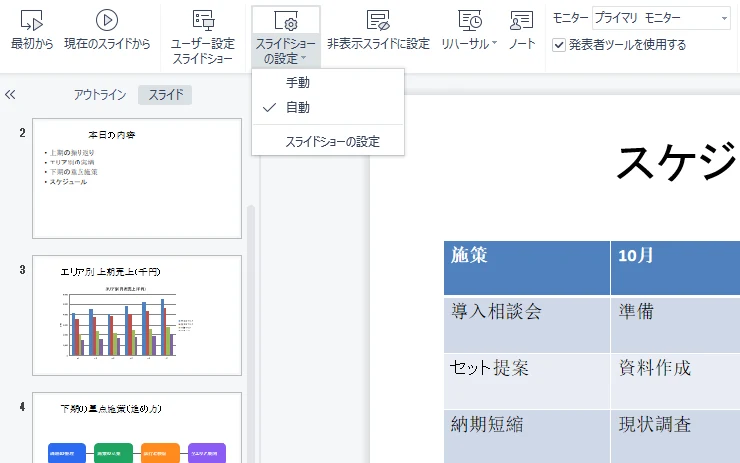The width and height of the screenshot is (740, 463).
Task: Click the スライドショーの設定 ribbon button
Action: point(286,37)
